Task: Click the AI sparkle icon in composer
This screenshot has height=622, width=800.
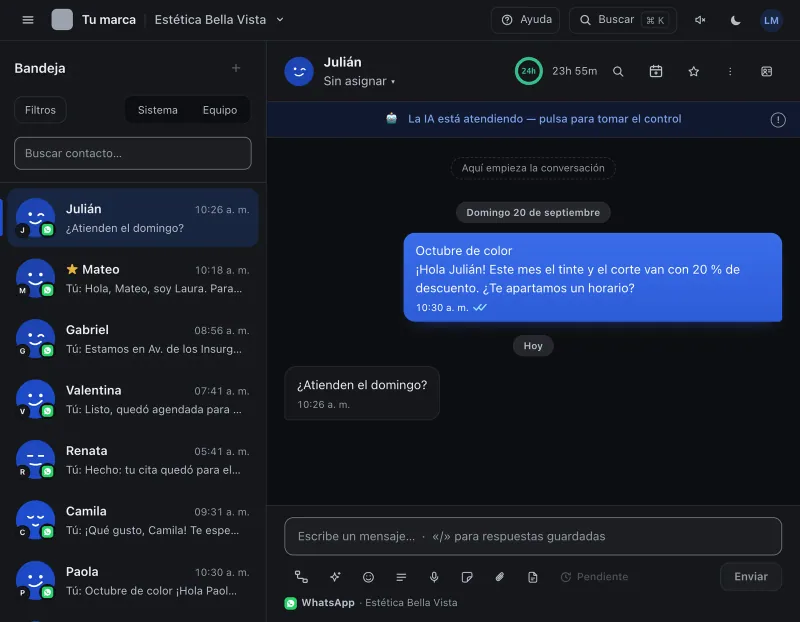Action: pos(335,577)
